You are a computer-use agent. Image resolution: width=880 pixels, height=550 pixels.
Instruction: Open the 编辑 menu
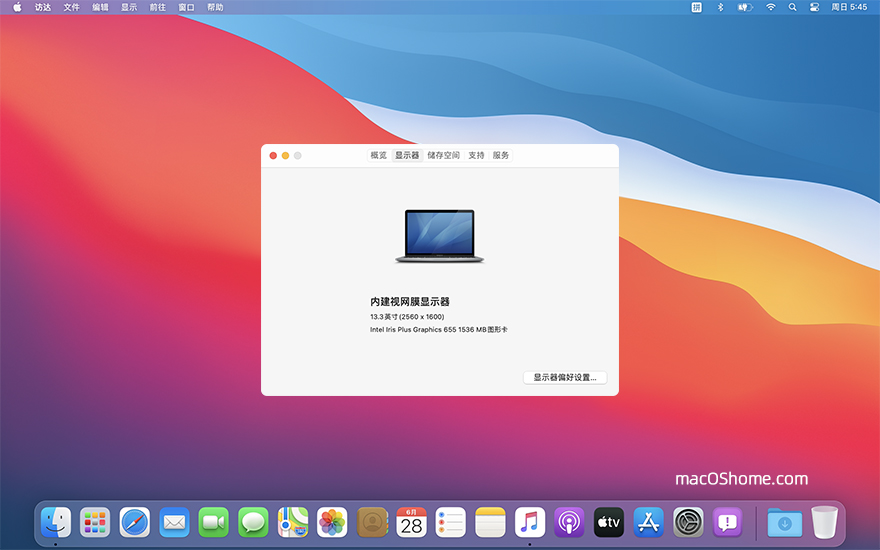click(x=100, y=7)
